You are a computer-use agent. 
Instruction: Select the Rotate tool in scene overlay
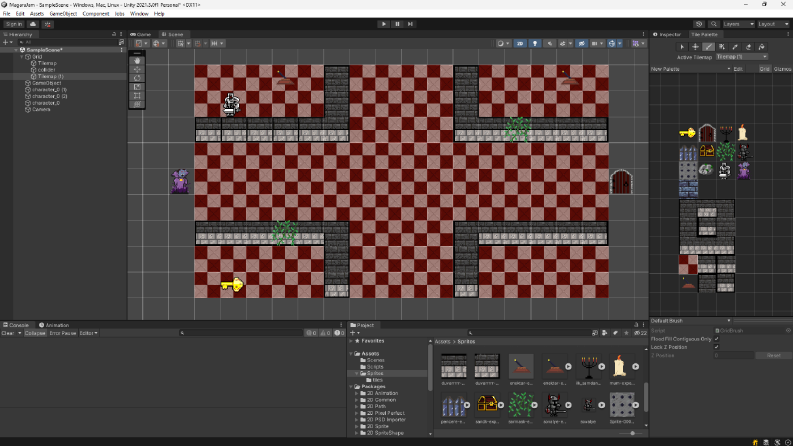[137, 78]
